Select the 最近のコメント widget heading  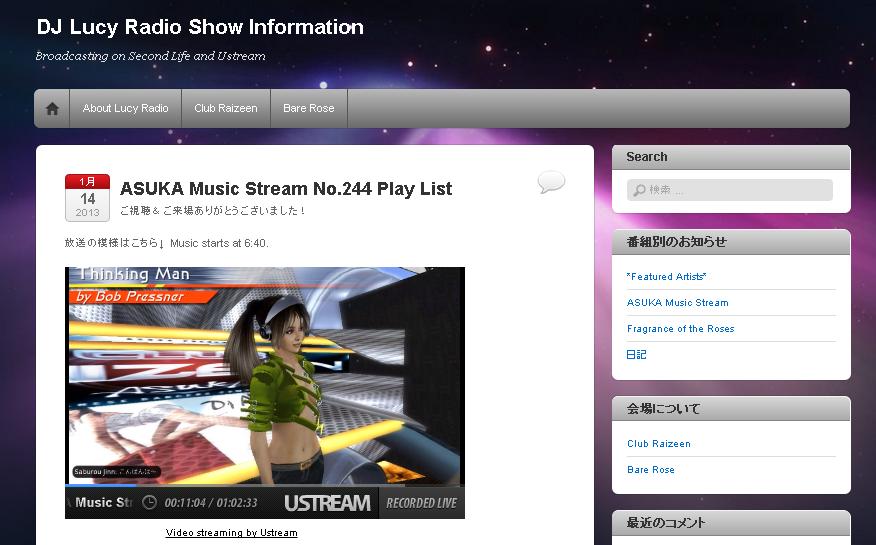click(665, 523)
